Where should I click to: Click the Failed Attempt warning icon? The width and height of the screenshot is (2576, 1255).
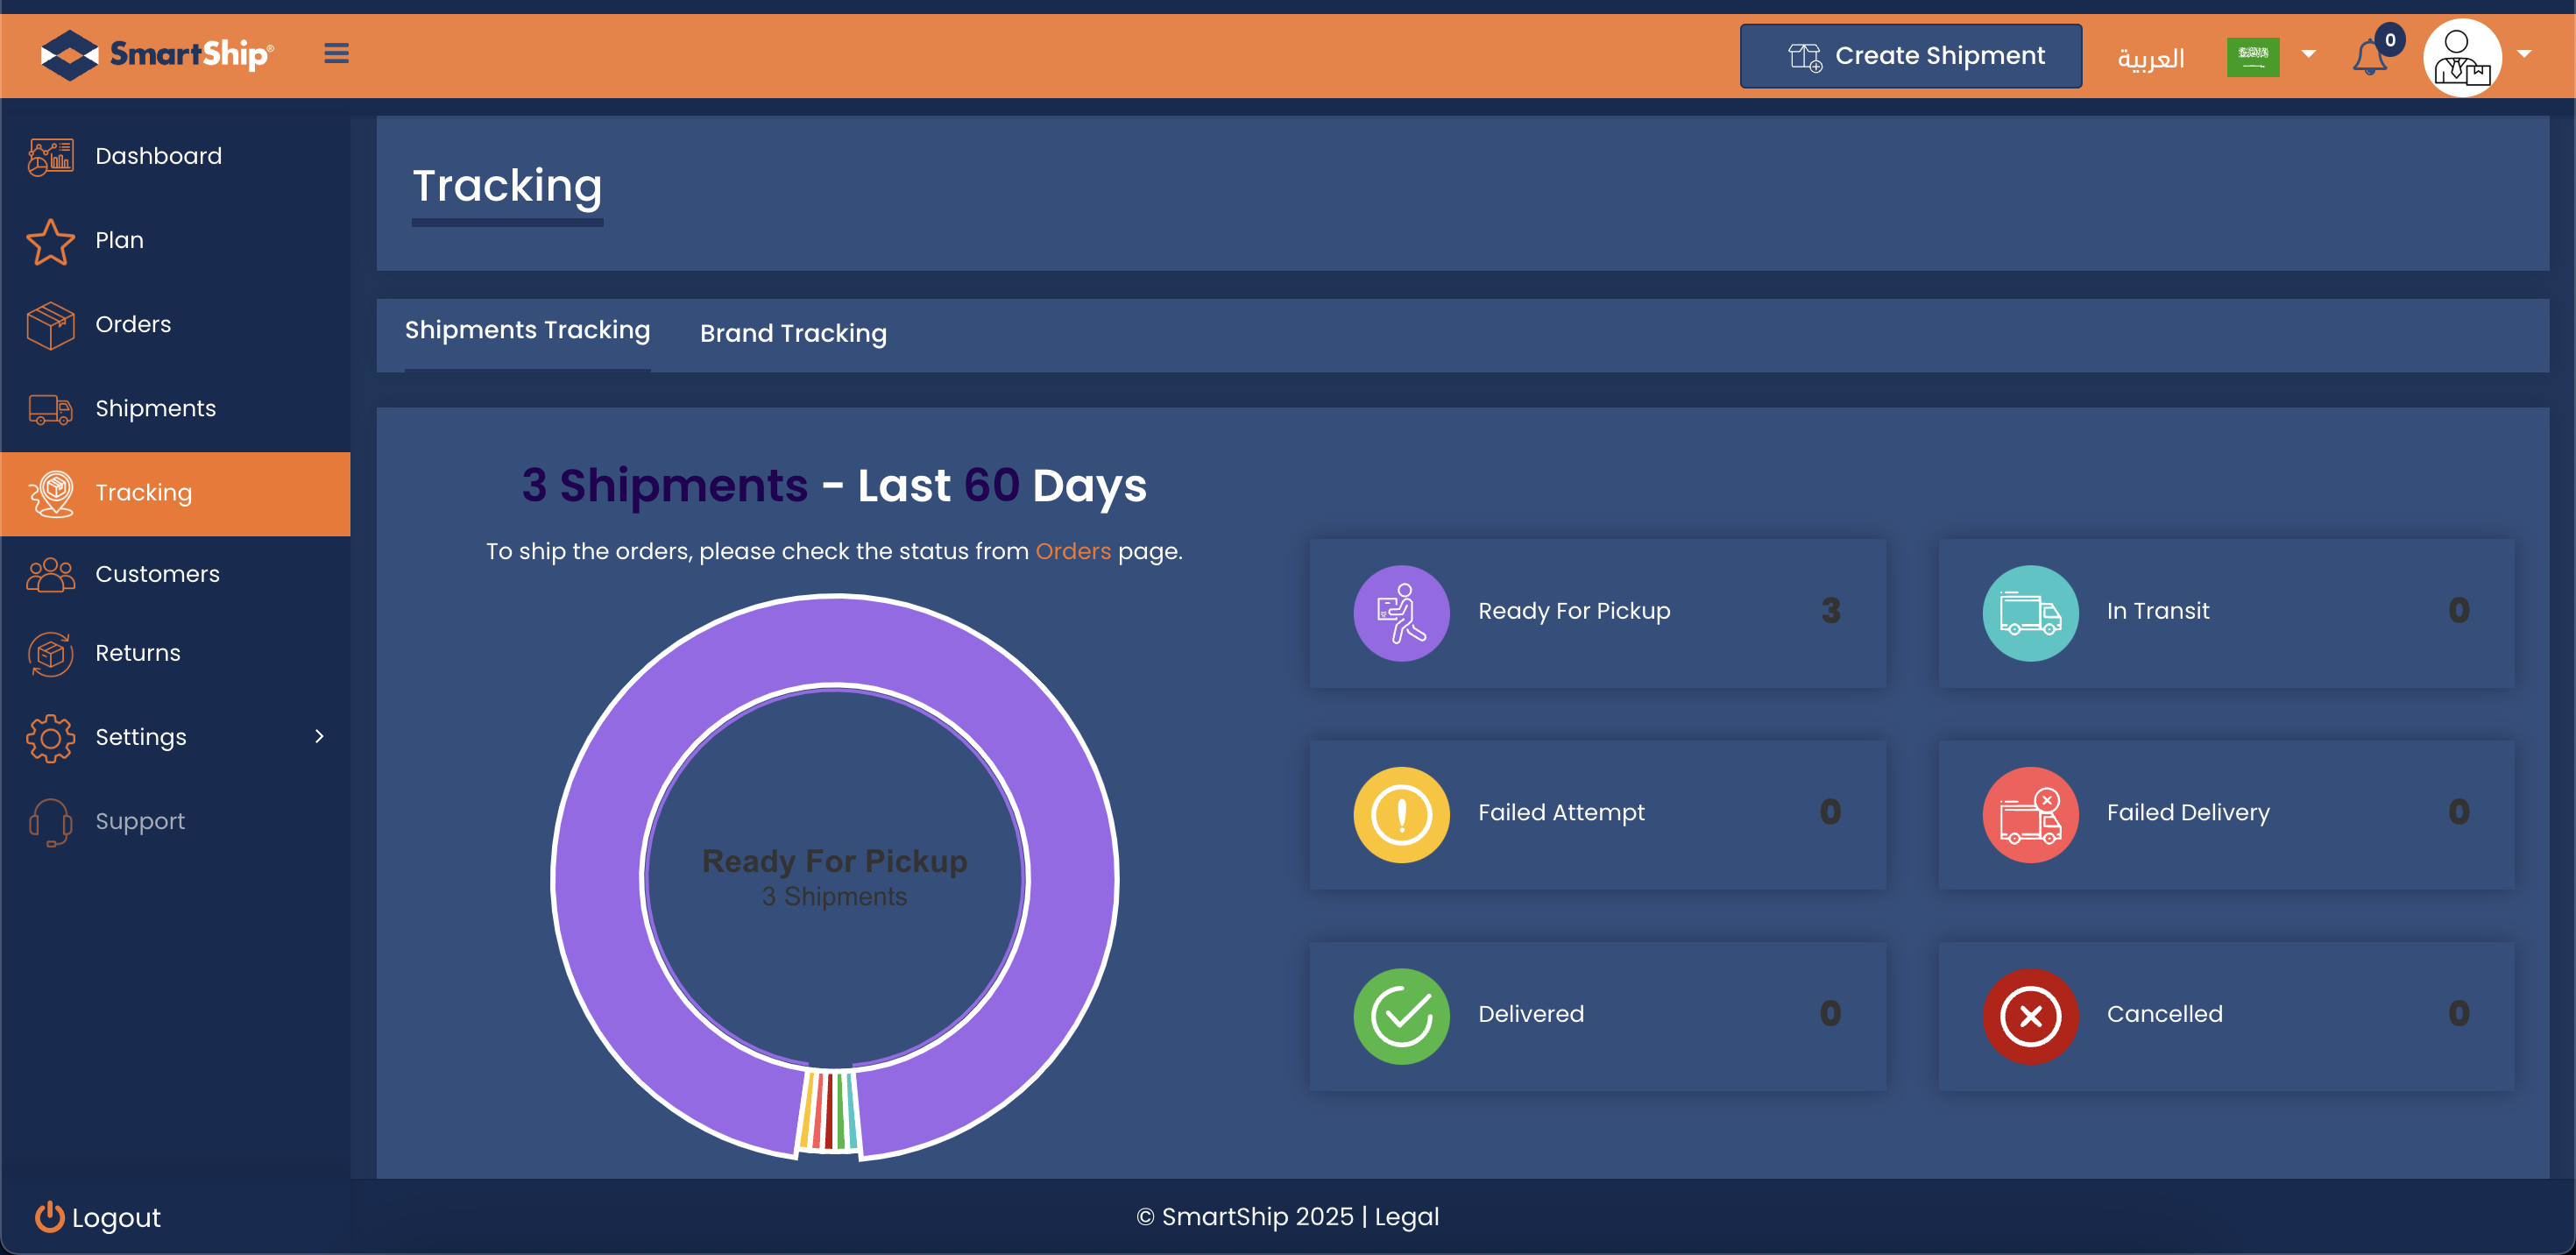[1401, 814]
